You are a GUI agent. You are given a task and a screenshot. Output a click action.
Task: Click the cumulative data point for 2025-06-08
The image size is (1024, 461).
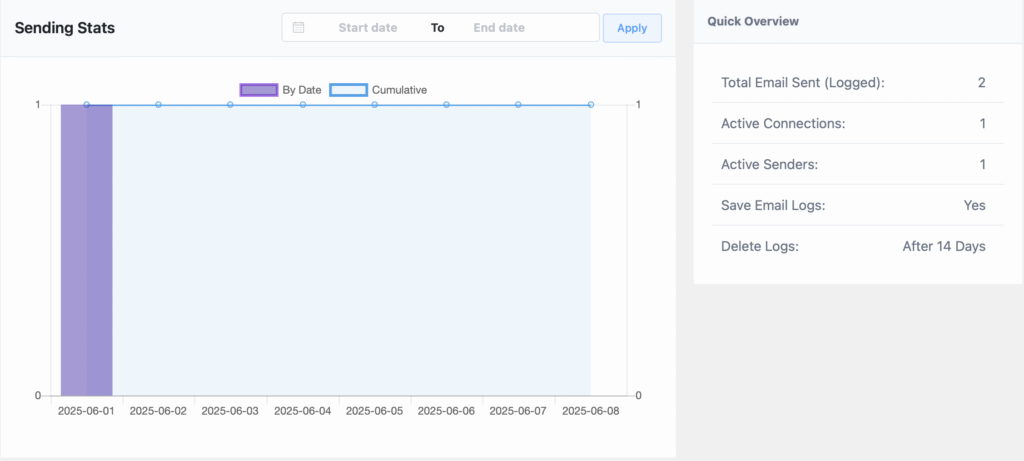click(590, 104)
